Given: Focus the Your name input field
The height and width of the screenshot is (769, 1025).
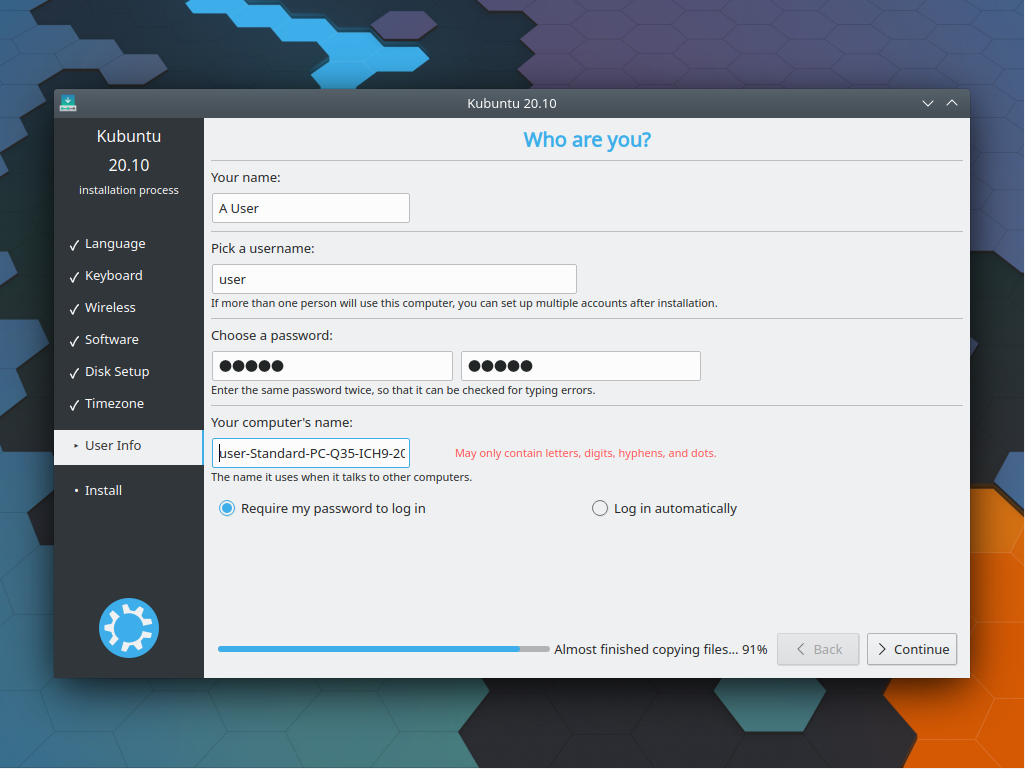Looking at the screenshot, I should (x=311, y=208).
